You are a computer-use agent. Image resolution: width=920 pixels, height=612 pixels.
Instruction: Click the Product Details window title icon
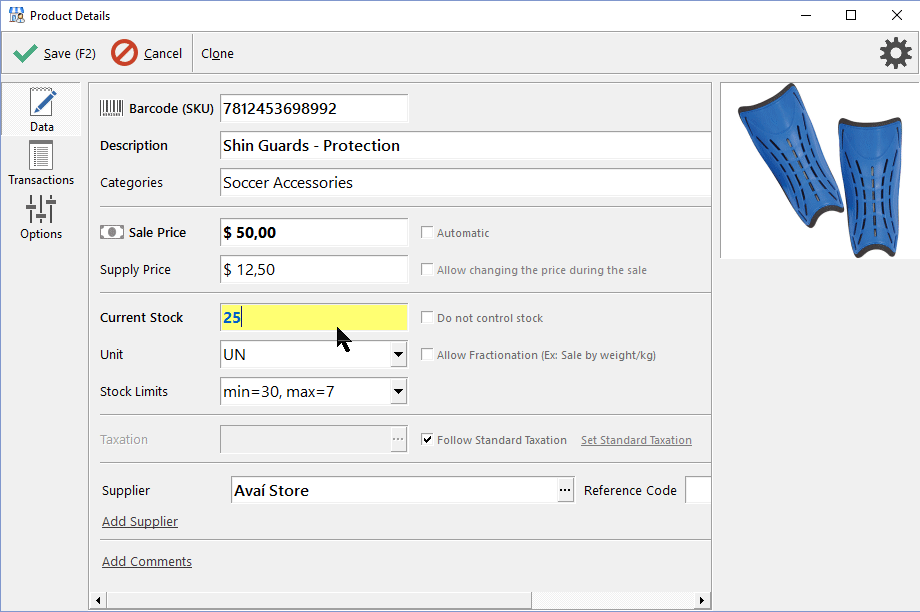(17, 15)
